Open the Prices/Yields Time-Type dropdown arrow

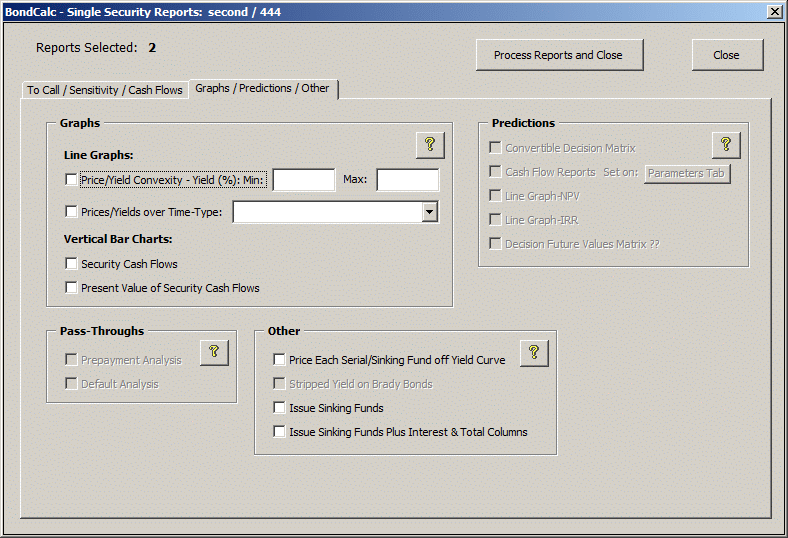coord(429,212)
